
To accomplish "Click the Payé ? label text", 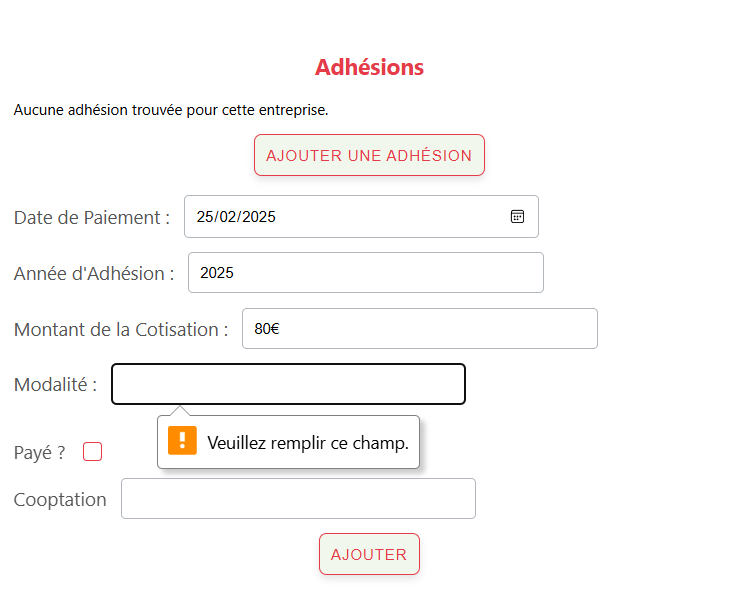I will tap(40, 453).
